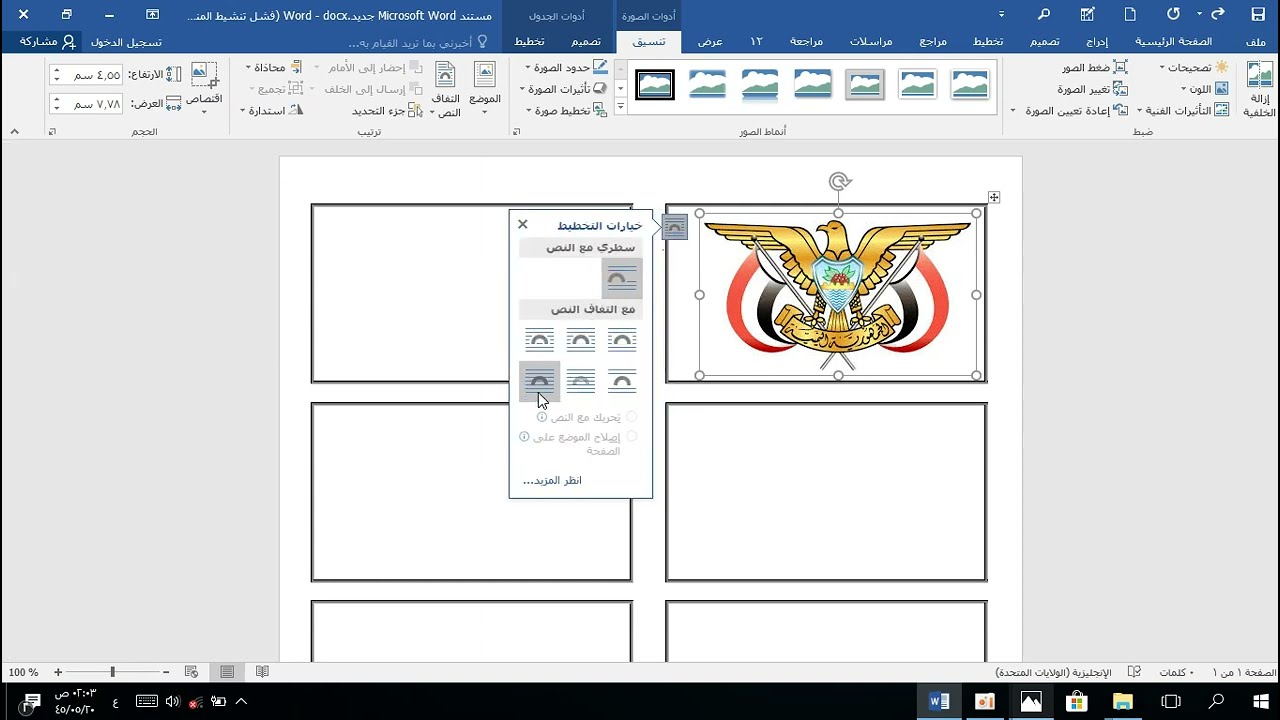Image resolution: width=1280 pixels, height=720 pixels.
Task: Open the Selection Pane (جزء التحديد)
Action: [385, 111]
